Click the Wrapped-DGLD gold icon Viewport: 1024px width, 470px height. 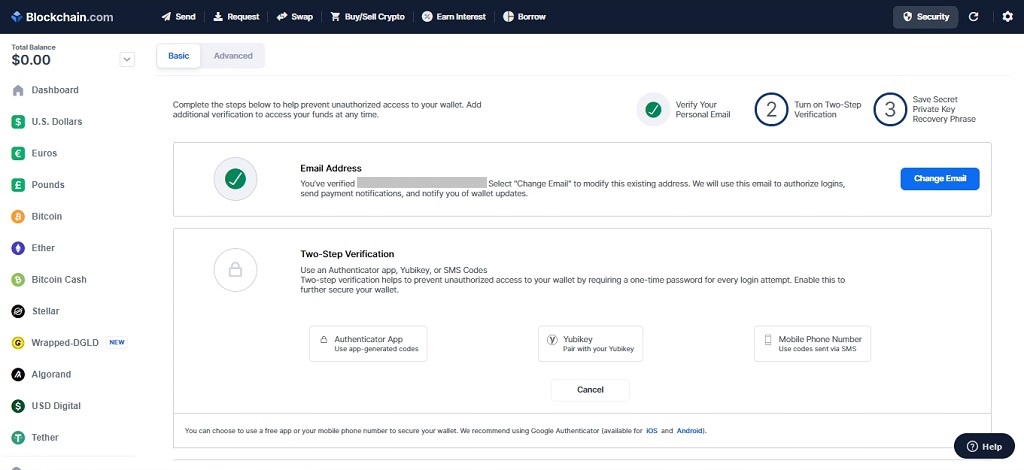point(18,343)
